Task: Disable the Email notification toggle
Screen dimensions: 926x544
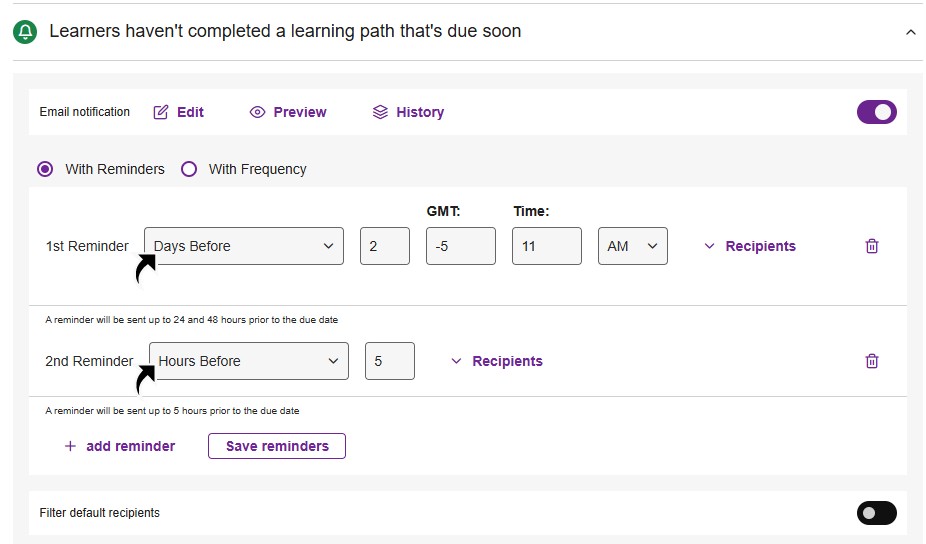Action: (x=876, y=112)
